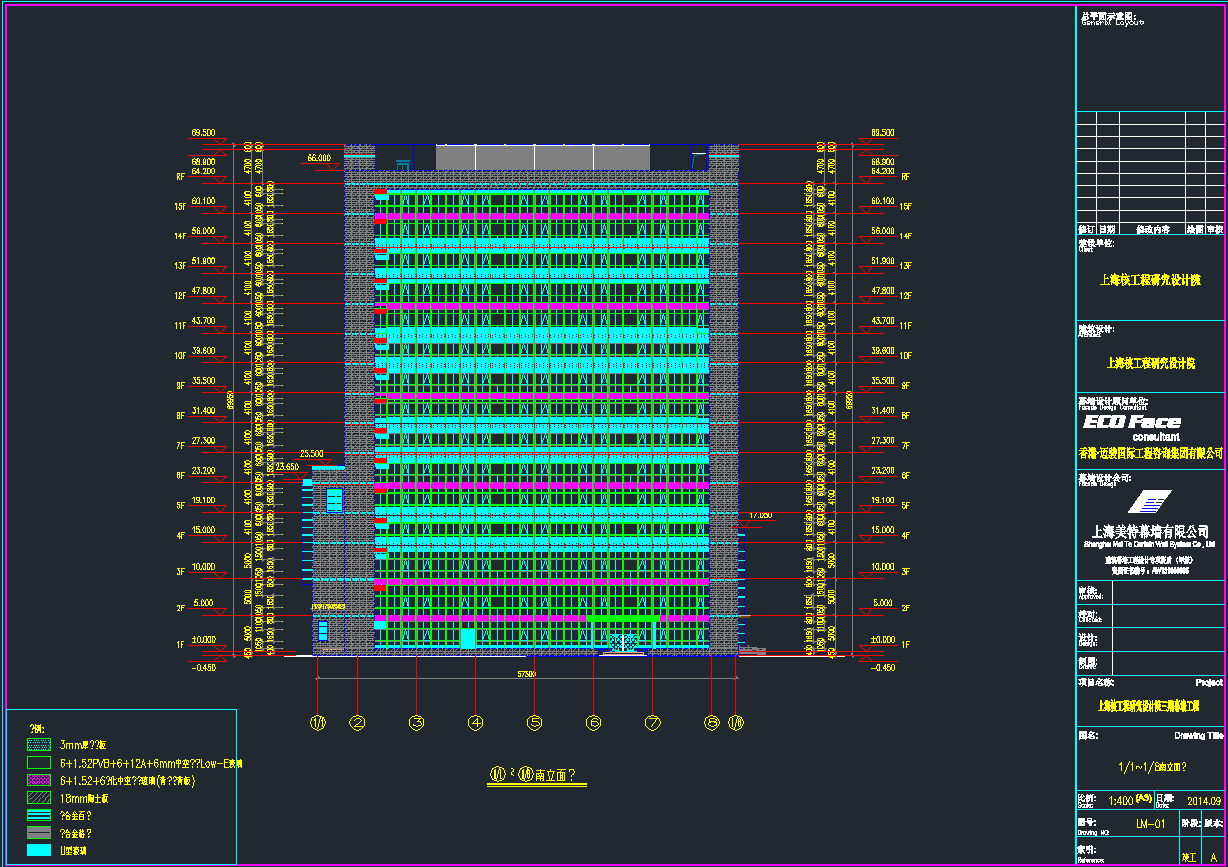Select the ±0.000 level label on right side
The height and width of the screenshot is (867, 1228).
[882, 639]
